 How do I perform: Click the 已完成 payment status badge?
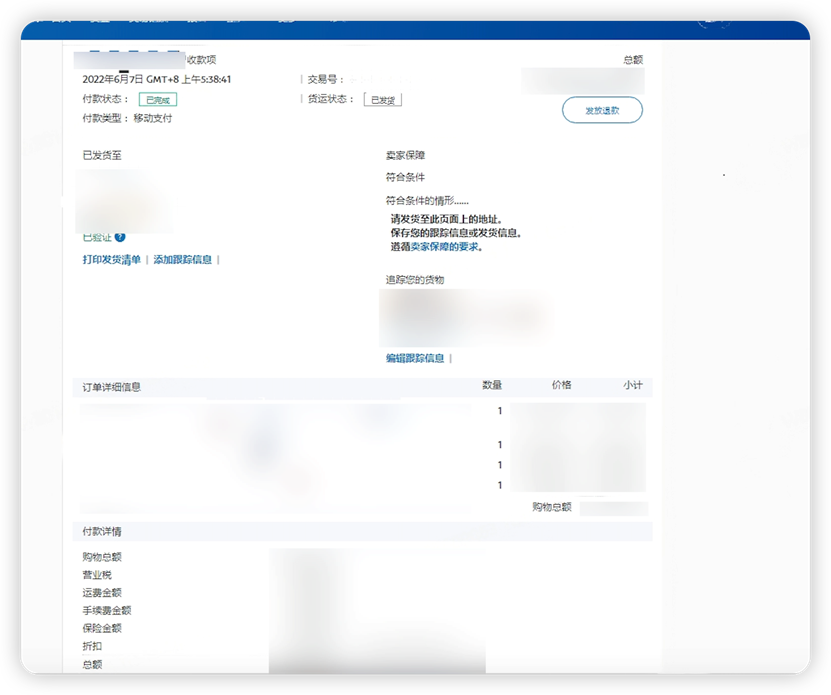coord(157,100)
